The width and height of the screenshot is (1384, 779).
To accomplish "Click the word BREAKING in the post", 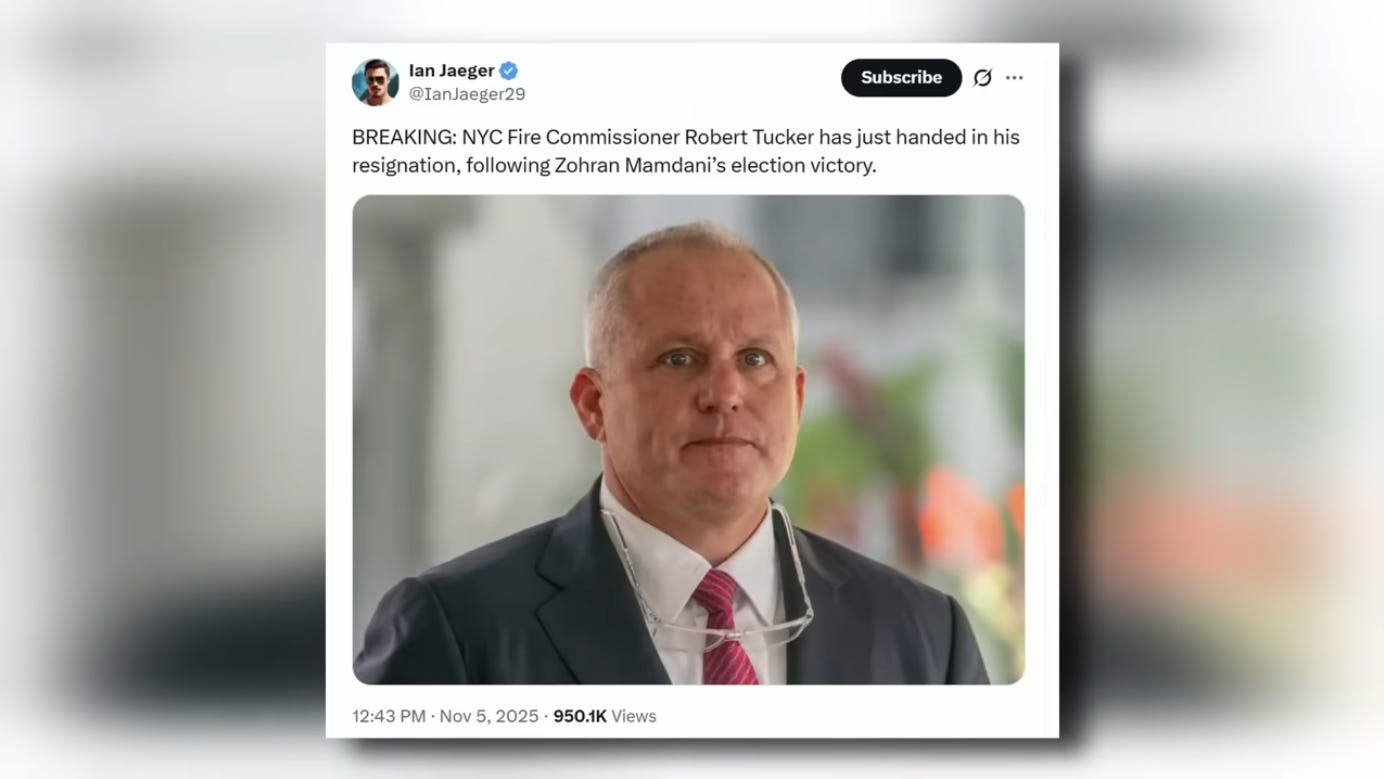I will tap(403, 137).
